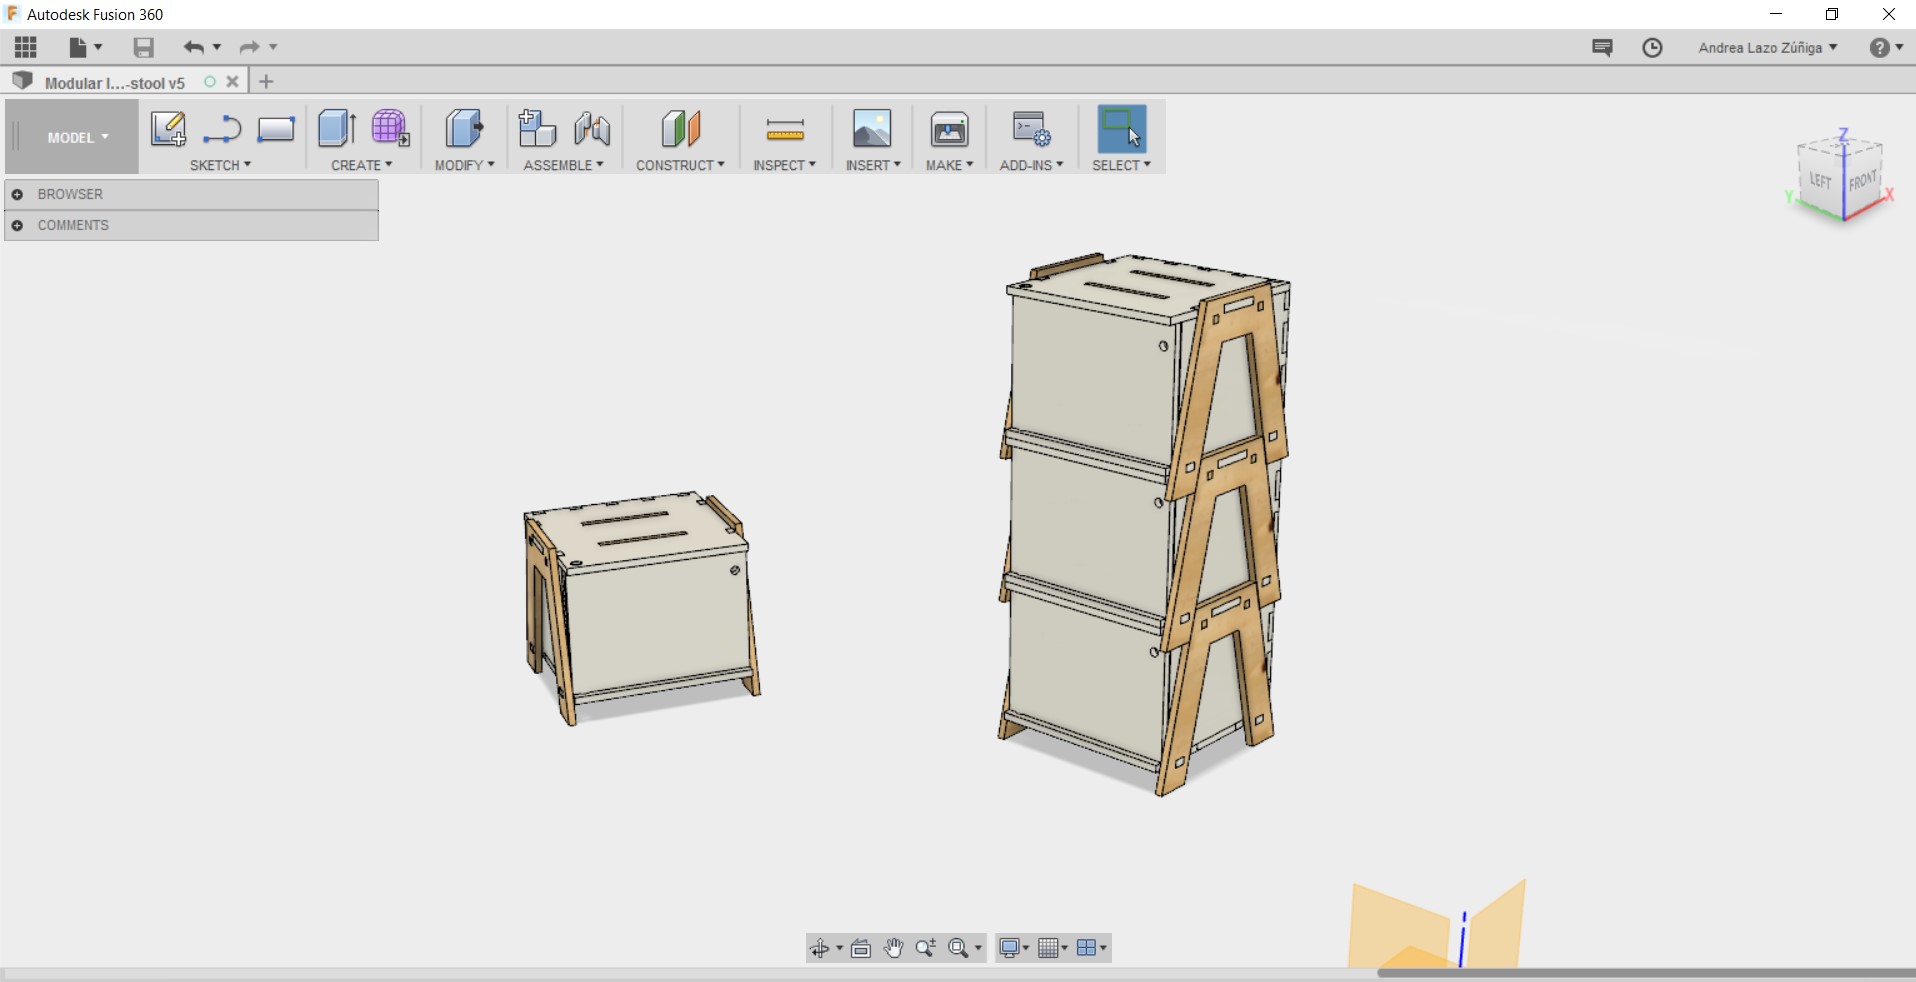Pick the New Component tool

[537, 129]
